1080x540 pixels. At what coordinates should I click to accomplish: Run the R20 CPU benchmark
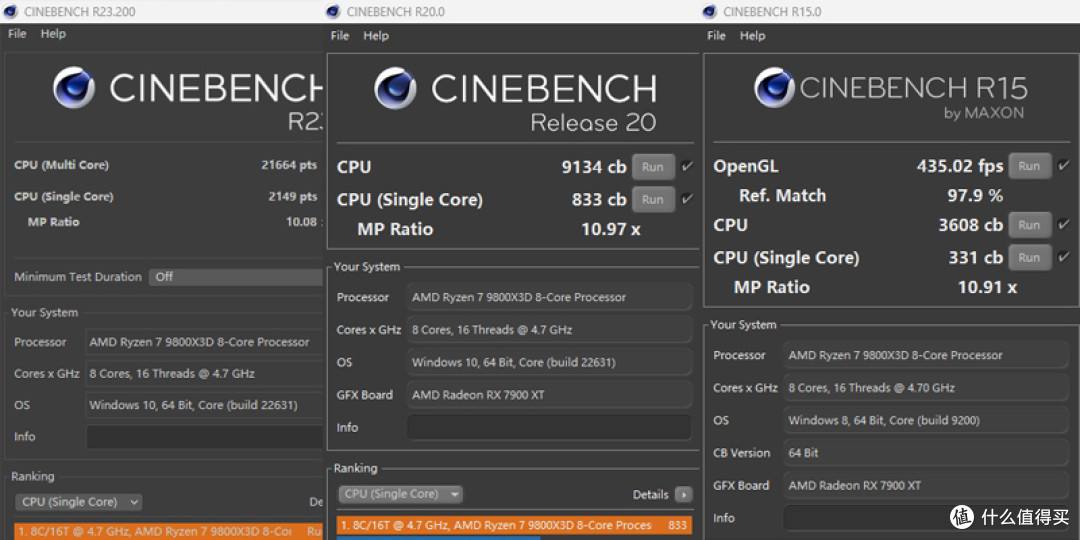tap(653, 167)
